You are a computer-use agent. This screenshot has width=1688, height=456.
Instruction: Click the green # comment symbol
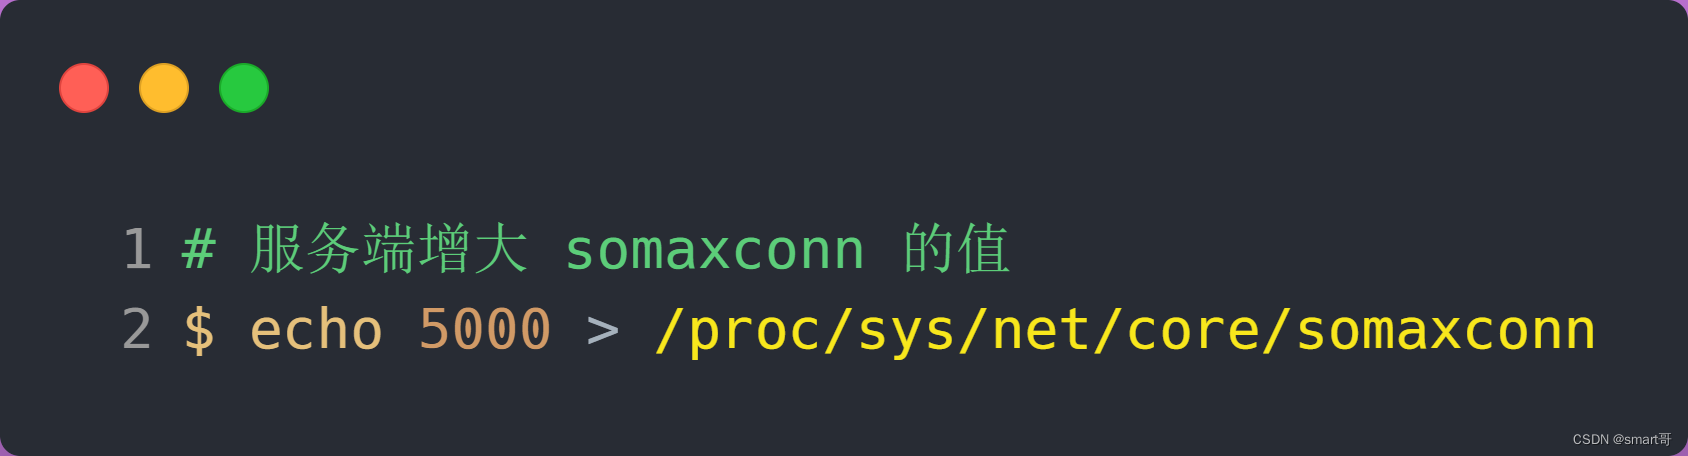199,249
